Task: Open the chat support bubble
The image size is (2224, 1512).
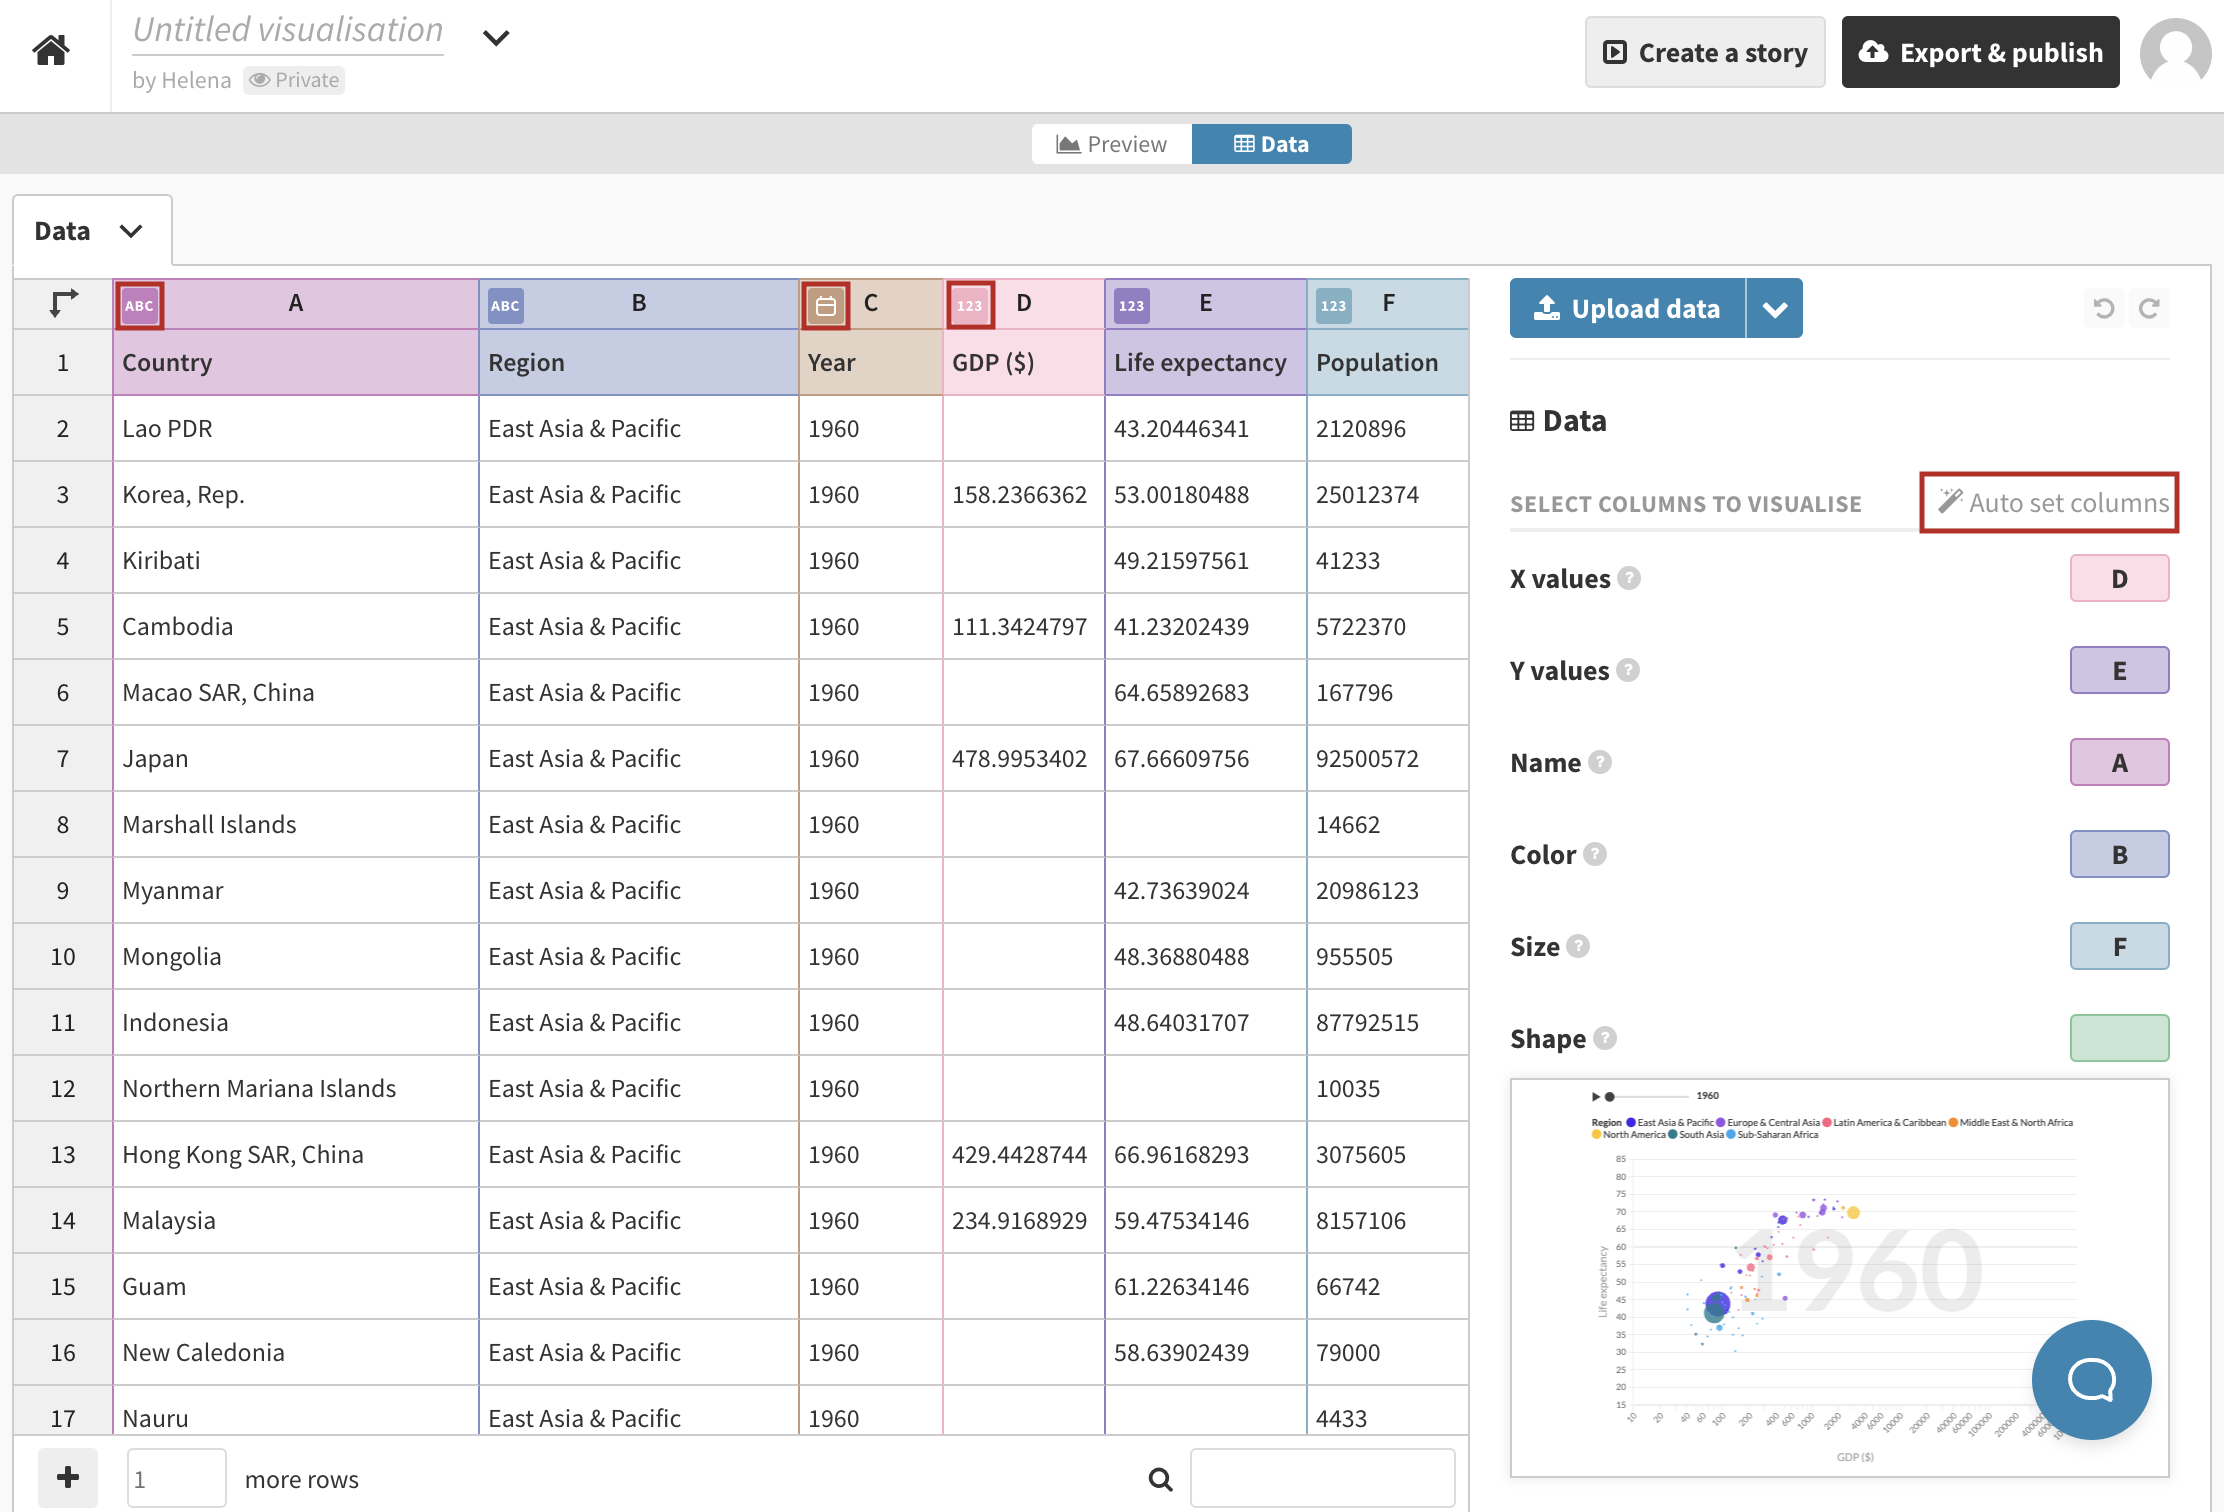Action: (2091, 1379)
